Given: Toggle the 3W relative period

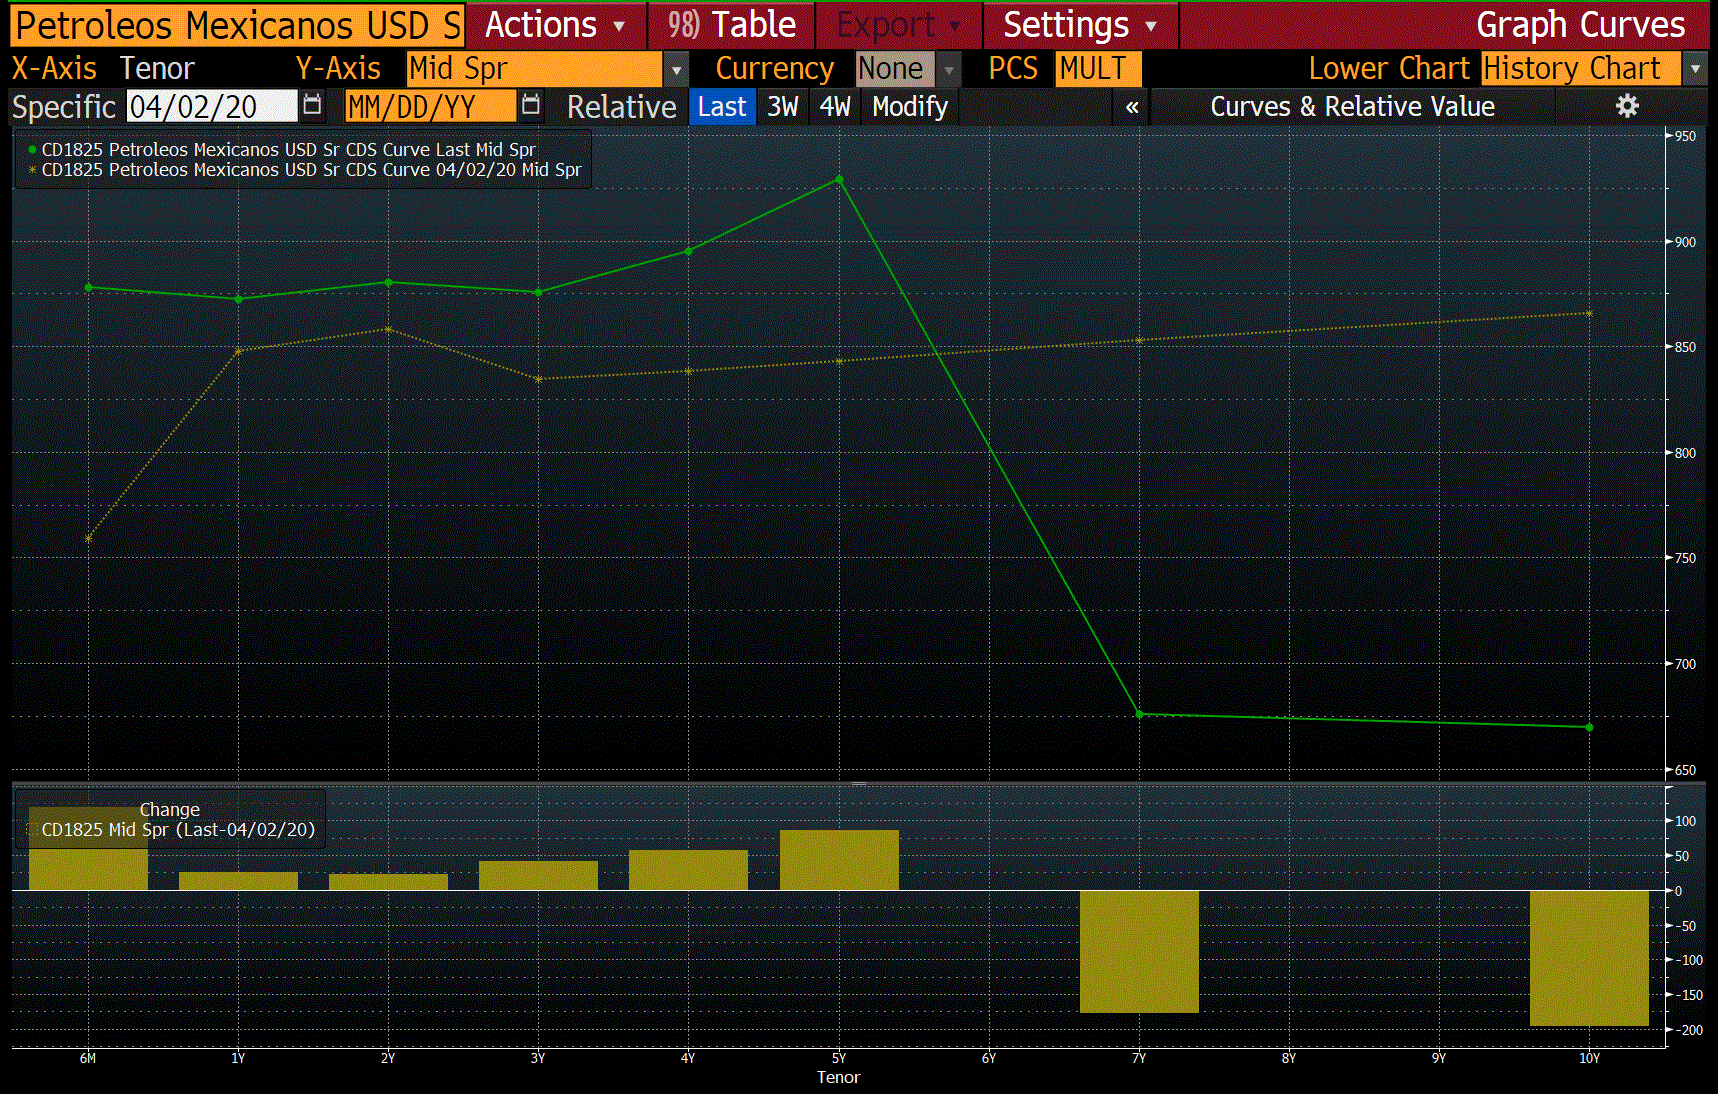Looking at the screenshot, I should click(x=782, y=107).
